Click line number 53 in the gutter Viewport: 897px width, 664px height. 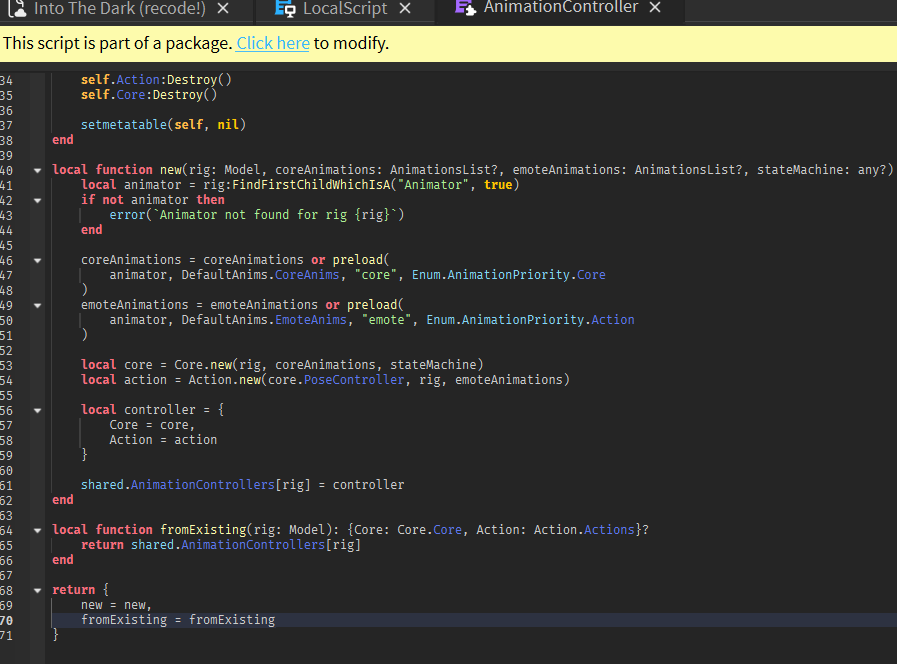(10, 364)
